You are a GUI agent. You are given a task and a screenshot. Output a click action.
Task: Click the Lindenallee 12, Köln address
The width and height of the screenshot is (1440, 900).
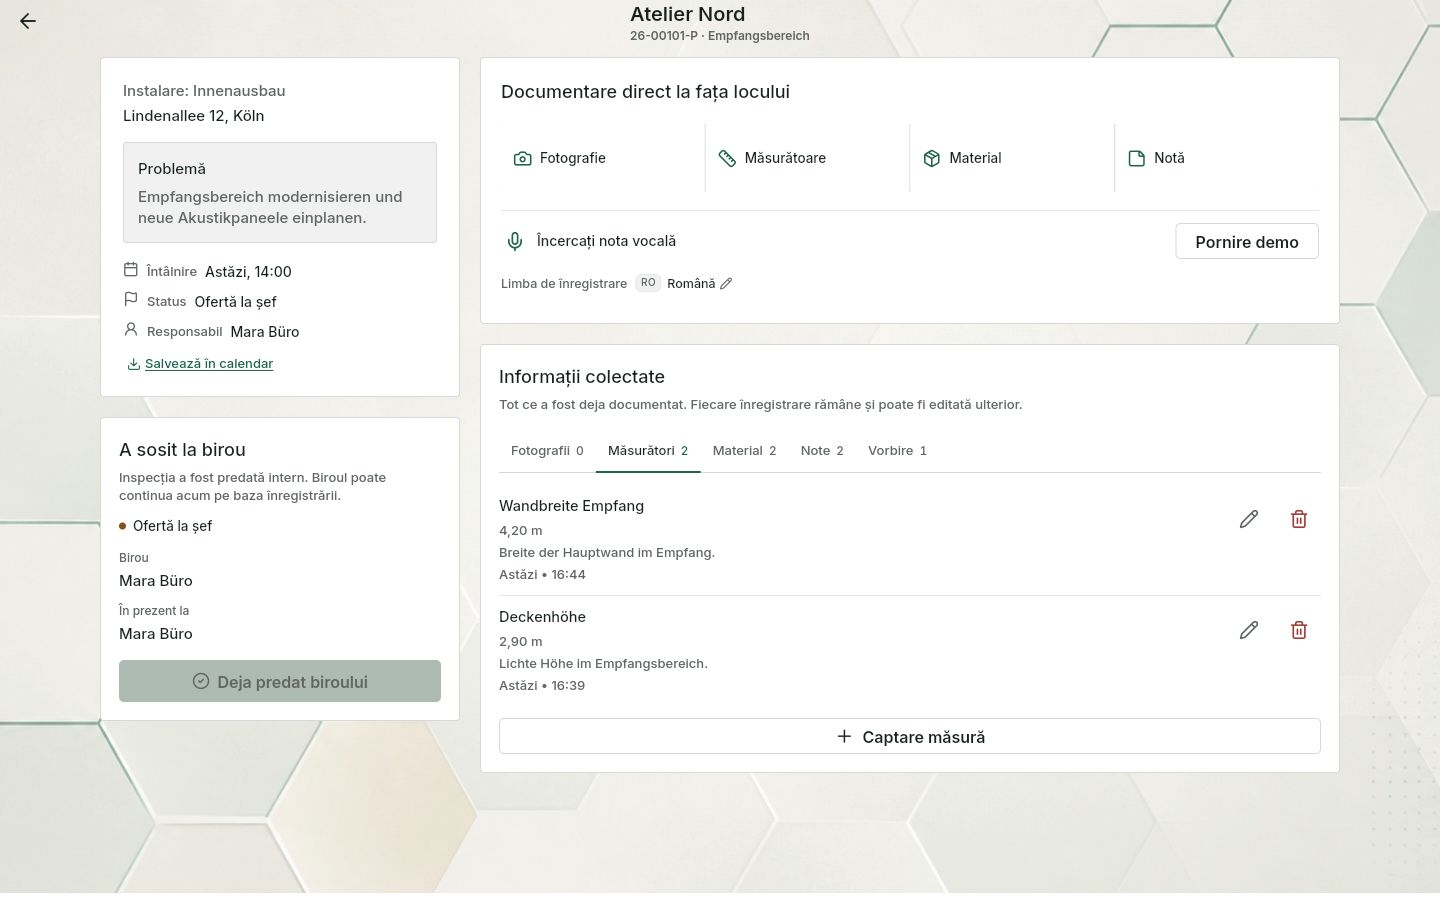[x=194, y=116]
